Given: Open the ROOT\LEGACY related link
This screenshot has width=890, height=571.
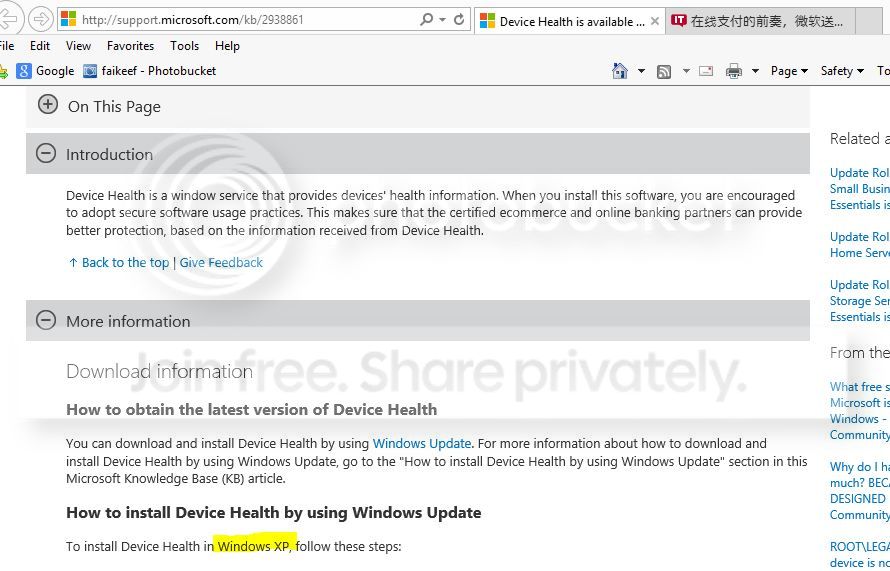Looking at the screenshot, I should coord(860,554).
